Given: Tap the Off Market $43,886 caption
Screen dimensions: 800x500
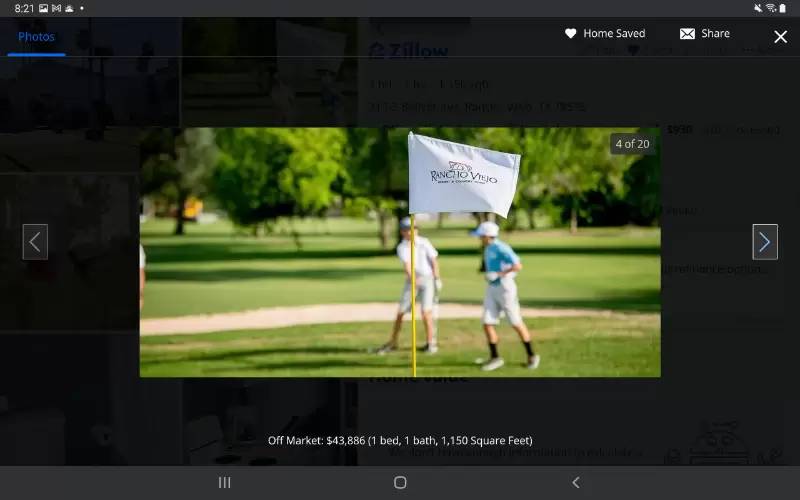Looking at the screenshot, I should 400,440.
